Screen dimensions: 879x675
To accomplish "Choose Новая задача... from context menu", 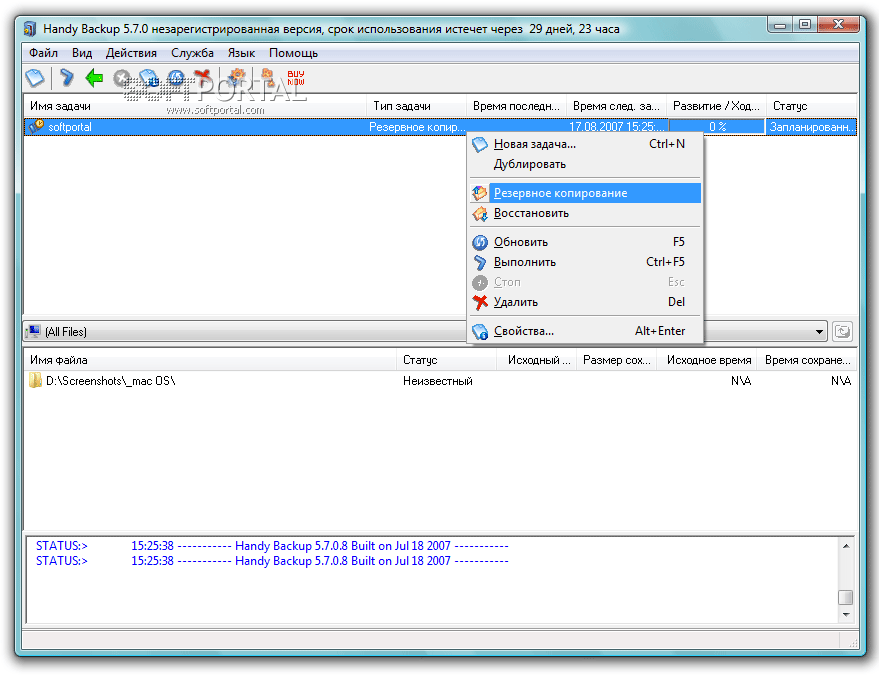I will (x=585, y=144).
